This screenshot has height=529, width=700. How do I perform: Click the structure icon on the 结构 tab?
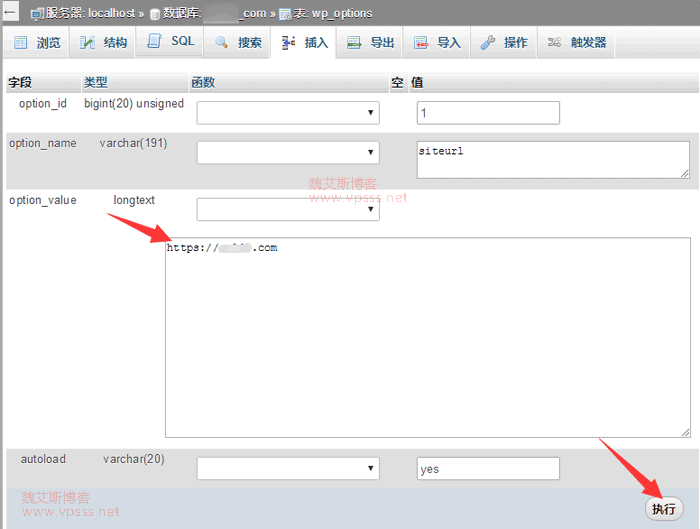pyautogui.click(x=88, y=43)
